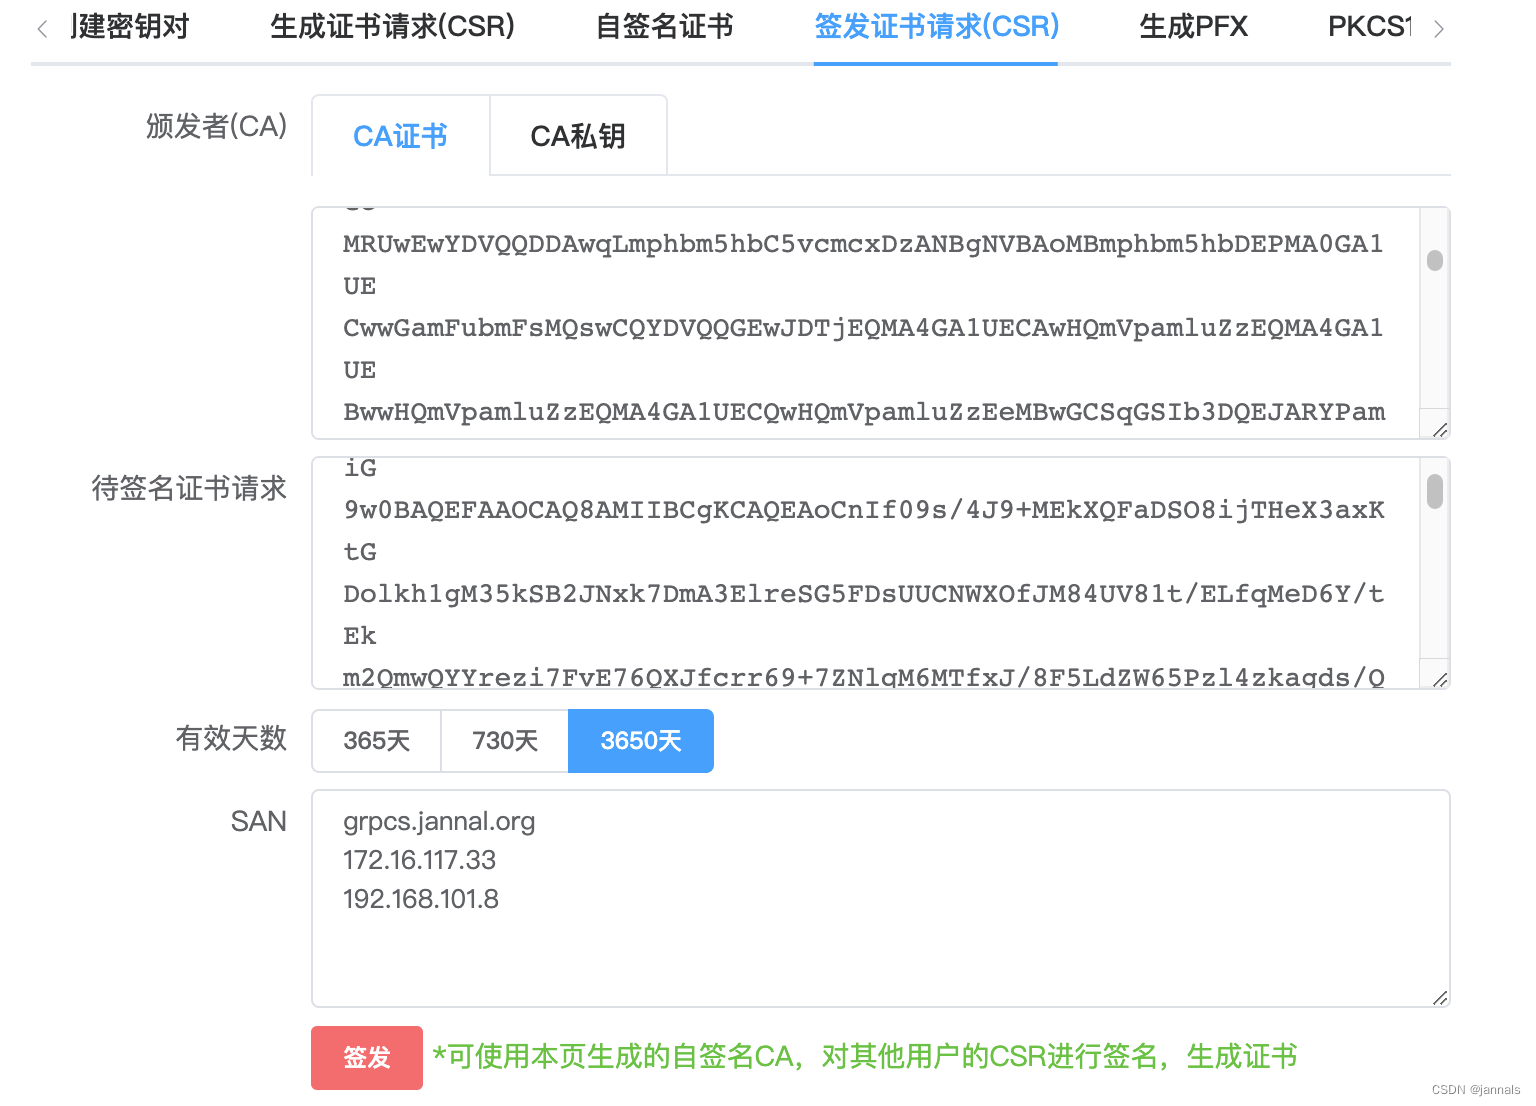Switch to the CA私钥 tab
1536x1106 pixels.
578,135
